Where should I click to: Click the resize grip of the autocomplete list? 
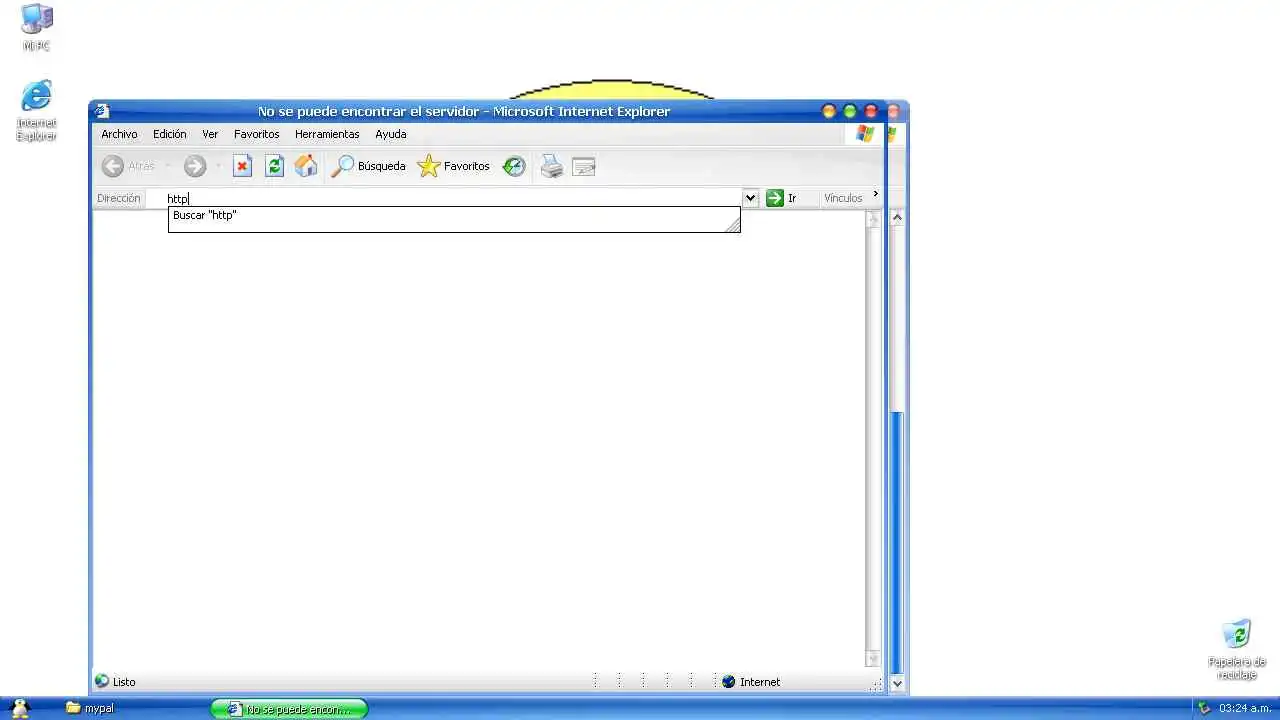coord(733,225)
